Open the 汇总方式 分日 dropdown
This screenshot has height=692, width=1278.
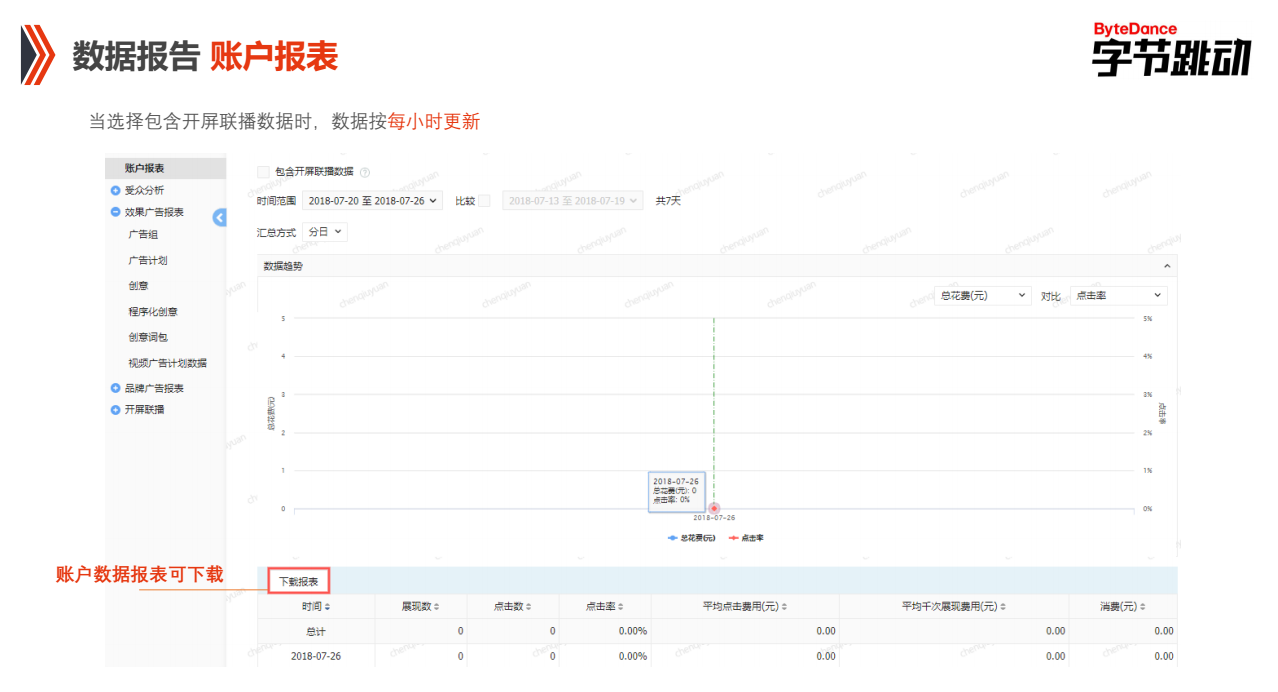325,231
